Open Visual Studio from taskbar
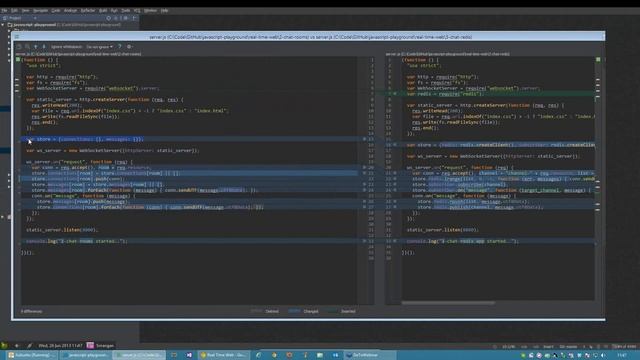640x360 pixels. 189,355
